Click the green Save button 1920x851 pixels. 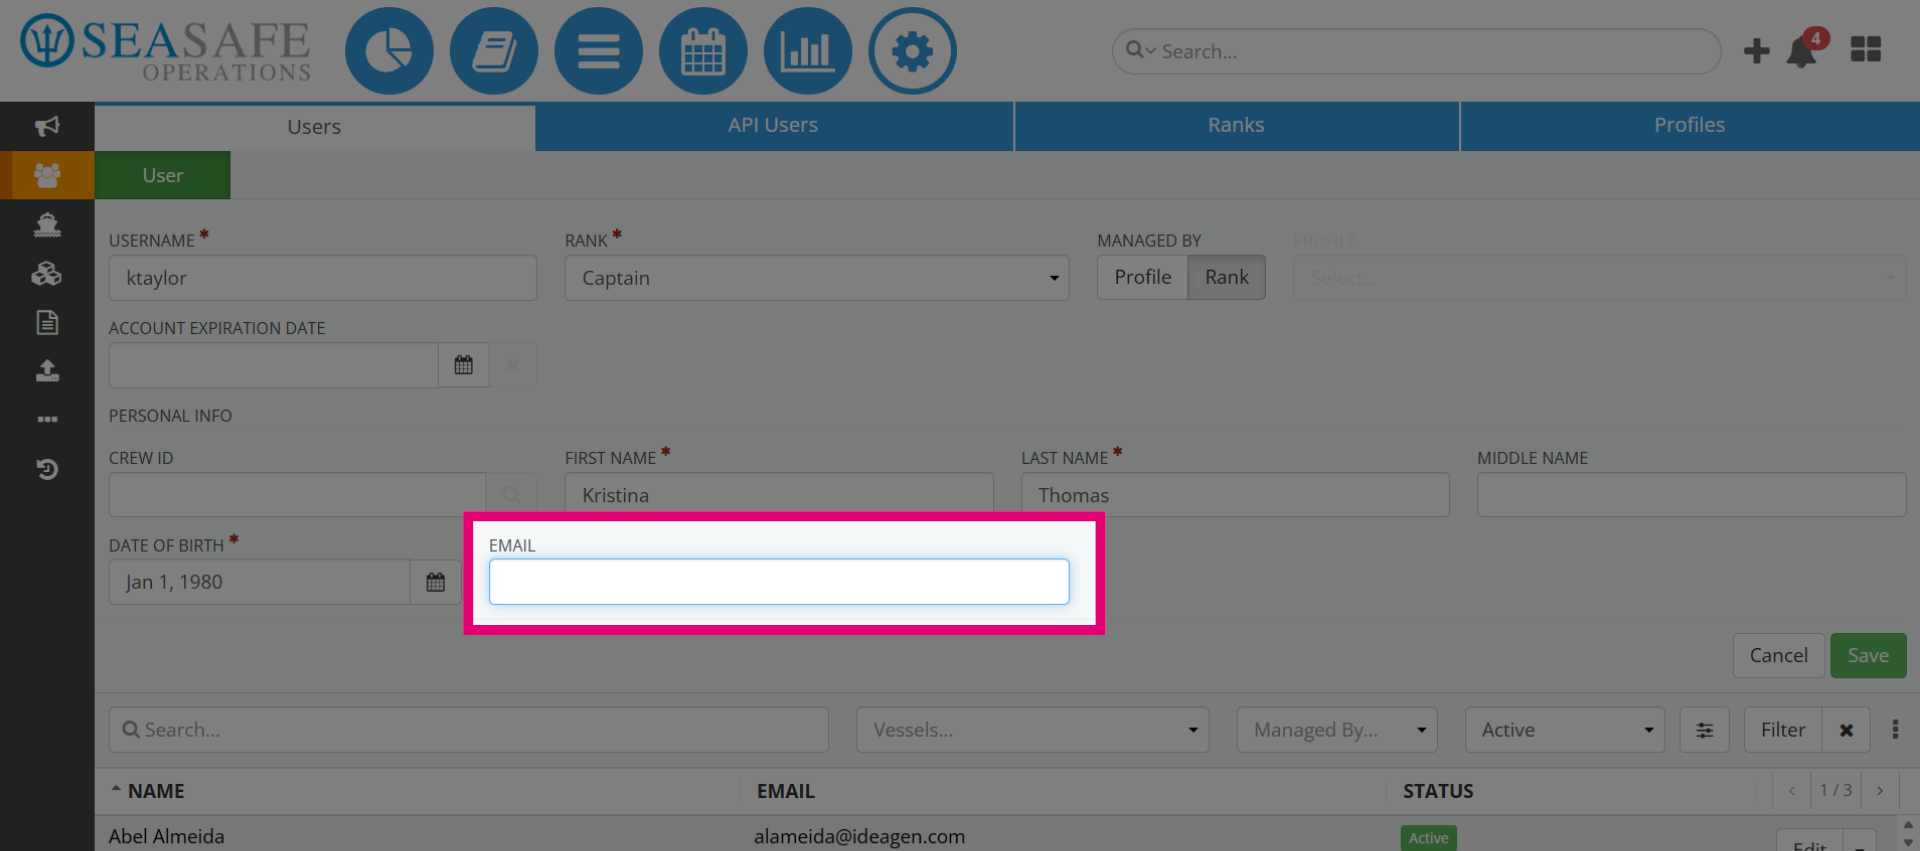1868,656
